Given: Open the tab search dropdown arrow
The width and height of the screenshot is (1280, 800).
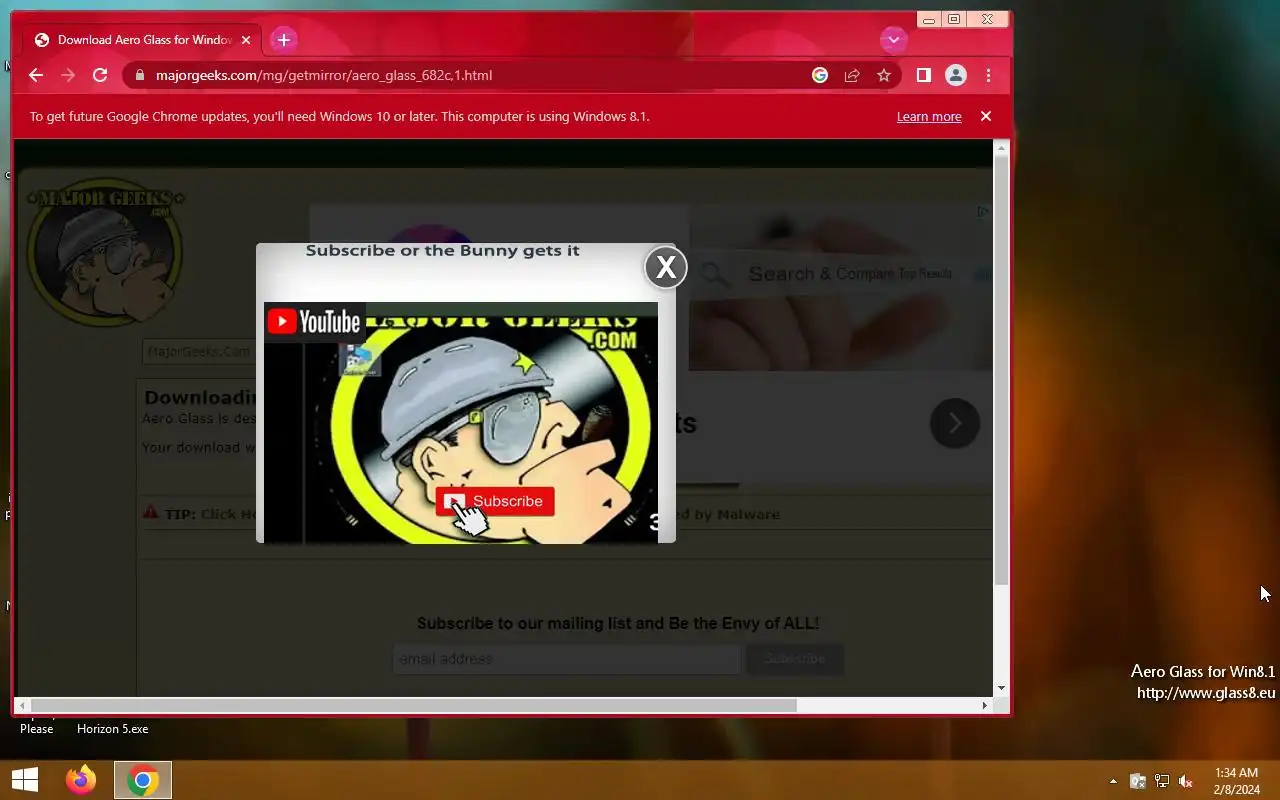Looking at the screenshot, I should pyautogui.click(x=893, y=40).
